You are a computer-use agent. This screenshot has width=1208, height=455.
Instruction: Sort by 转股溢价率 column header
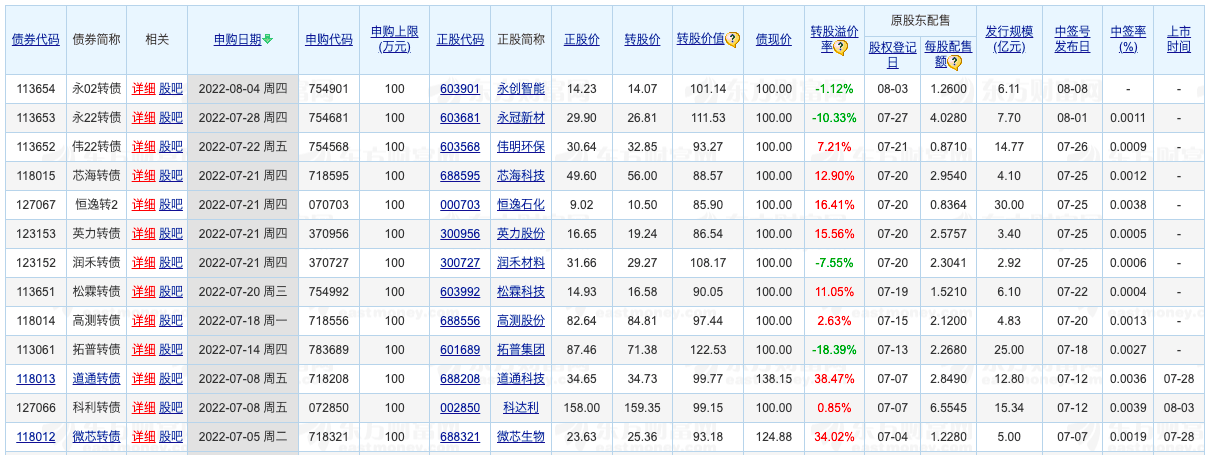[x=833, y=40]
